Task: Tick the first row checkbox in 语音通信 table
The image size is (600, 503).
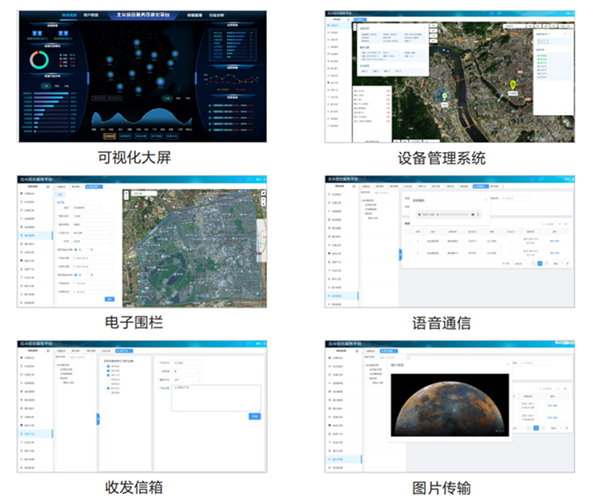Action: (x=409, y=241)
